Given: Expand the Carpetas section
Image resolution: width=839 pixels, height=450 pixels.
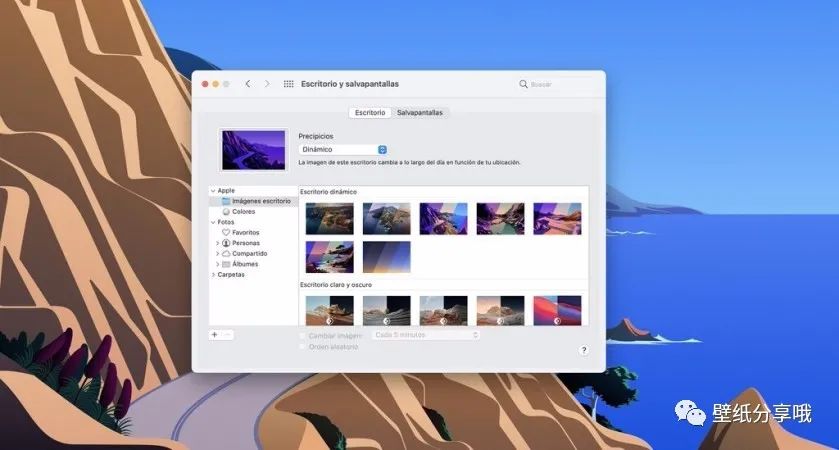Looking at the screenshot, I should [212, 274].
